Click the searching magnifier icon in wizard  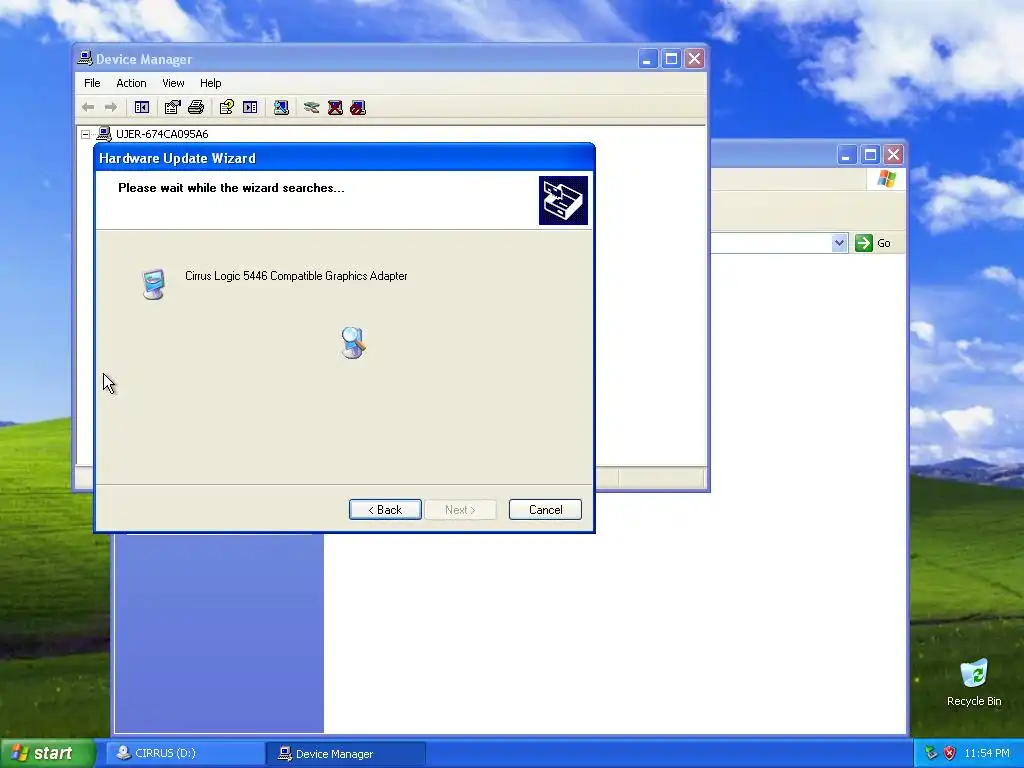click(x=353, y=343)
